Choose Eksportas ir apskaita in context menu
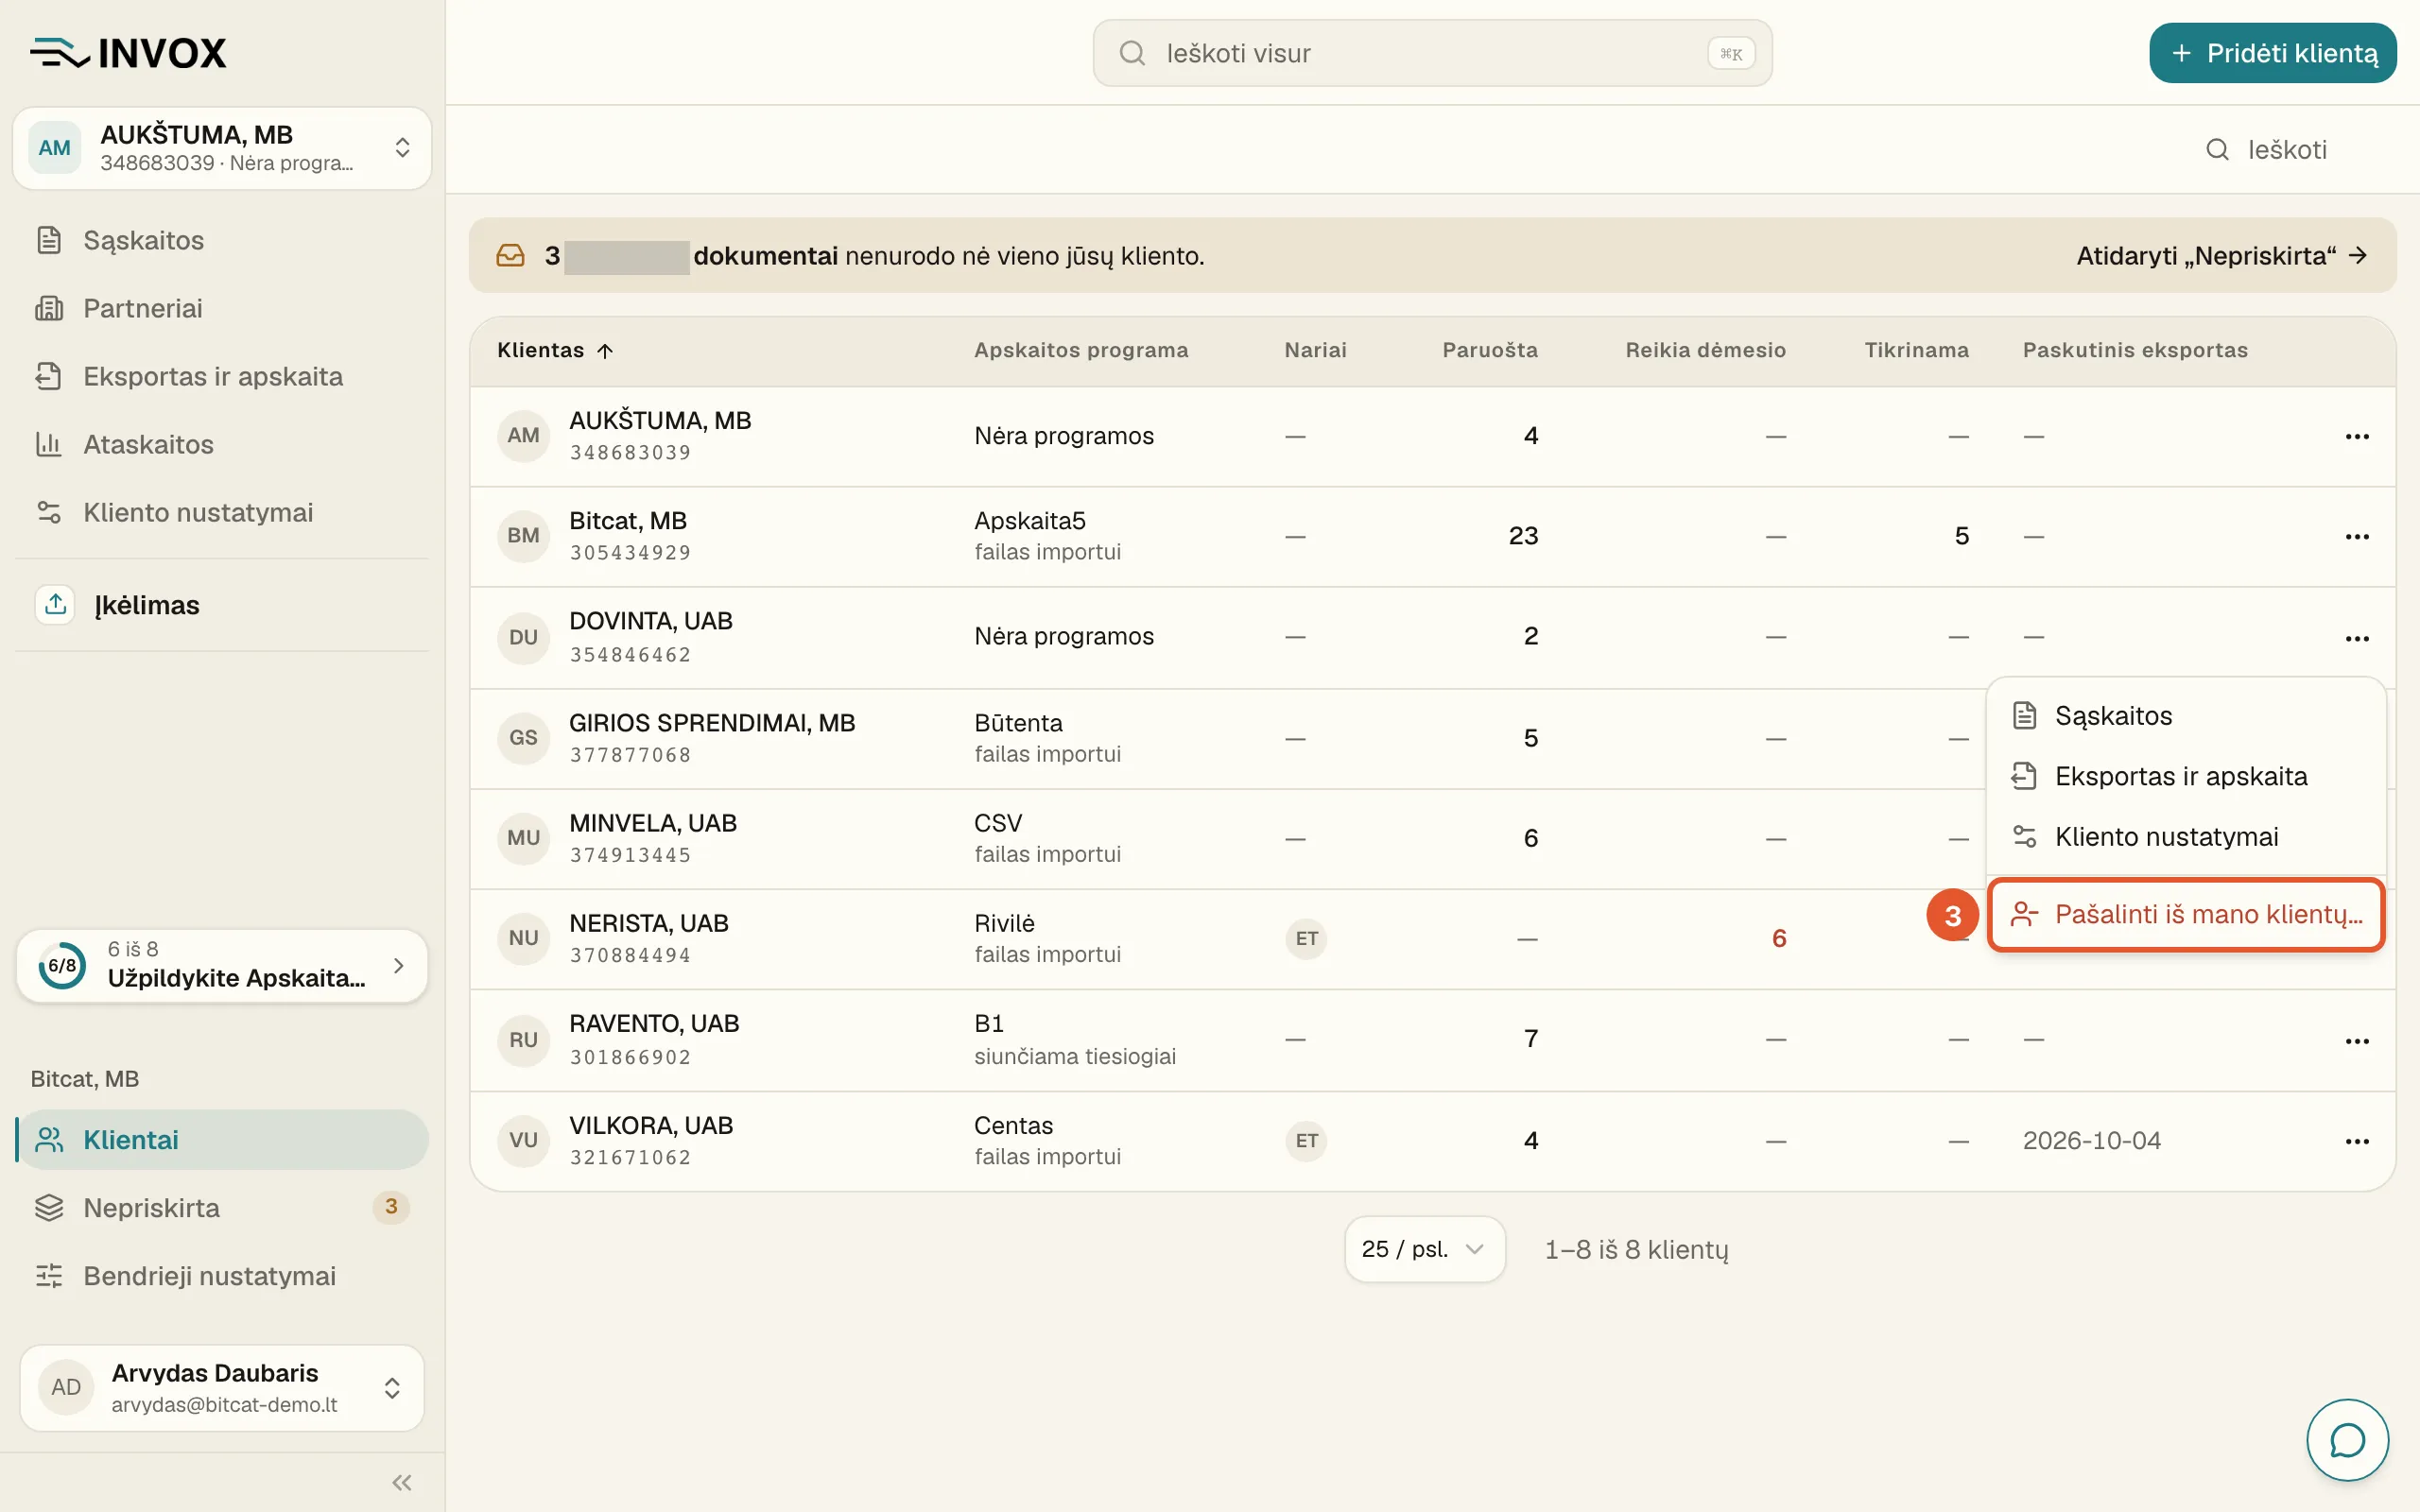2420x1512 pixels. pos(2186,776)
